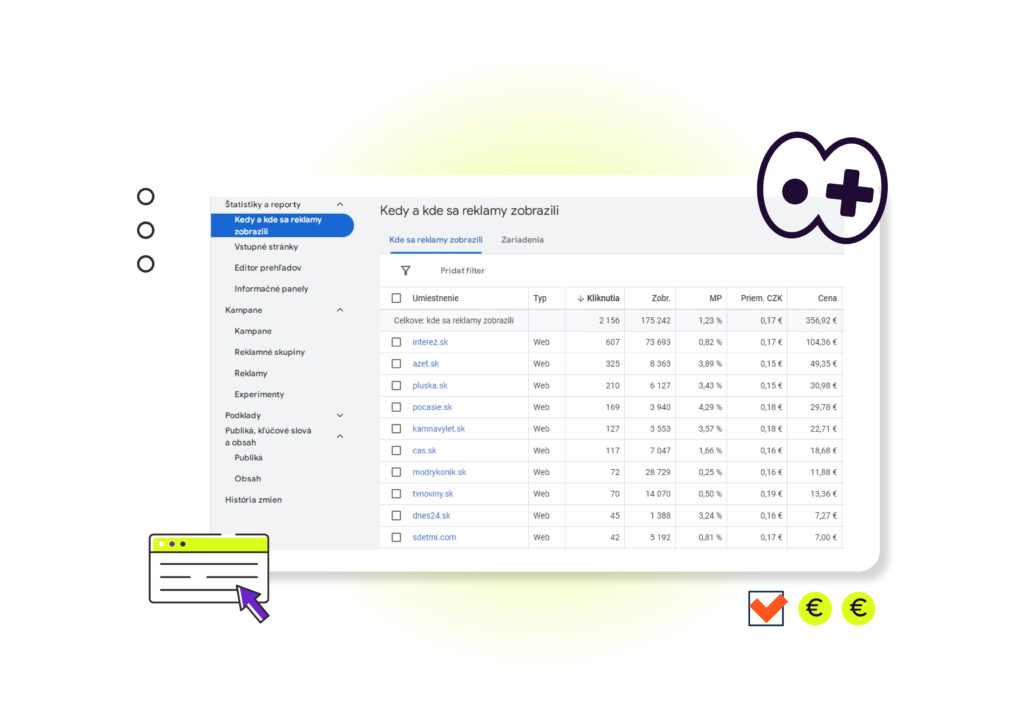Image resolution: width=1024 pixels, height=724 pixels.
Task: Check the box next to modrykonik.sk
Action: point(396,472)
